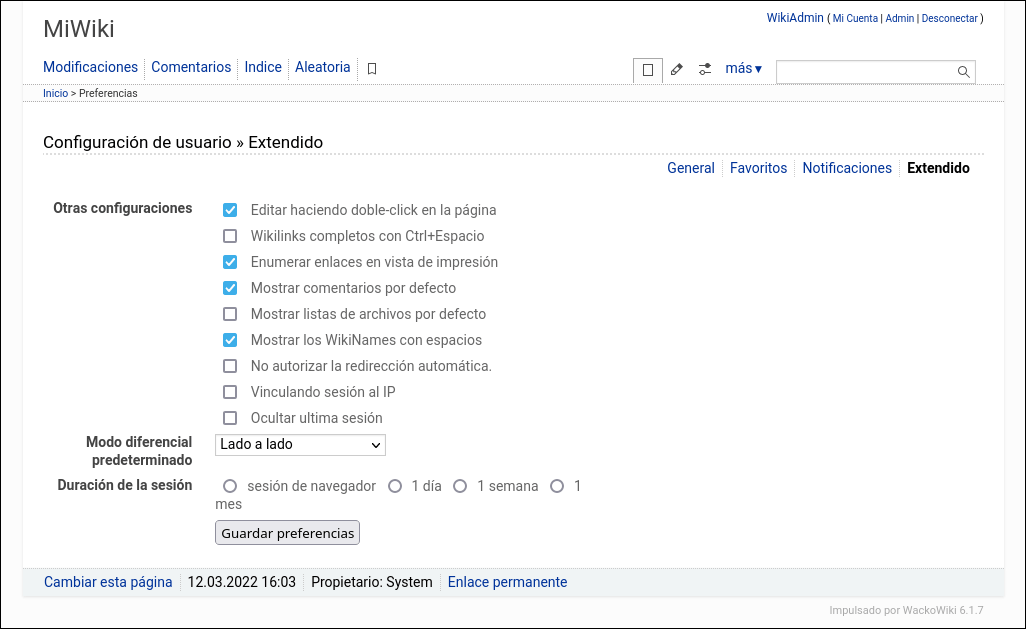Click the pencil edit icon
The height and width of the screenshot is (629, 1026).
pyautogui.click(x=677, y=70)
